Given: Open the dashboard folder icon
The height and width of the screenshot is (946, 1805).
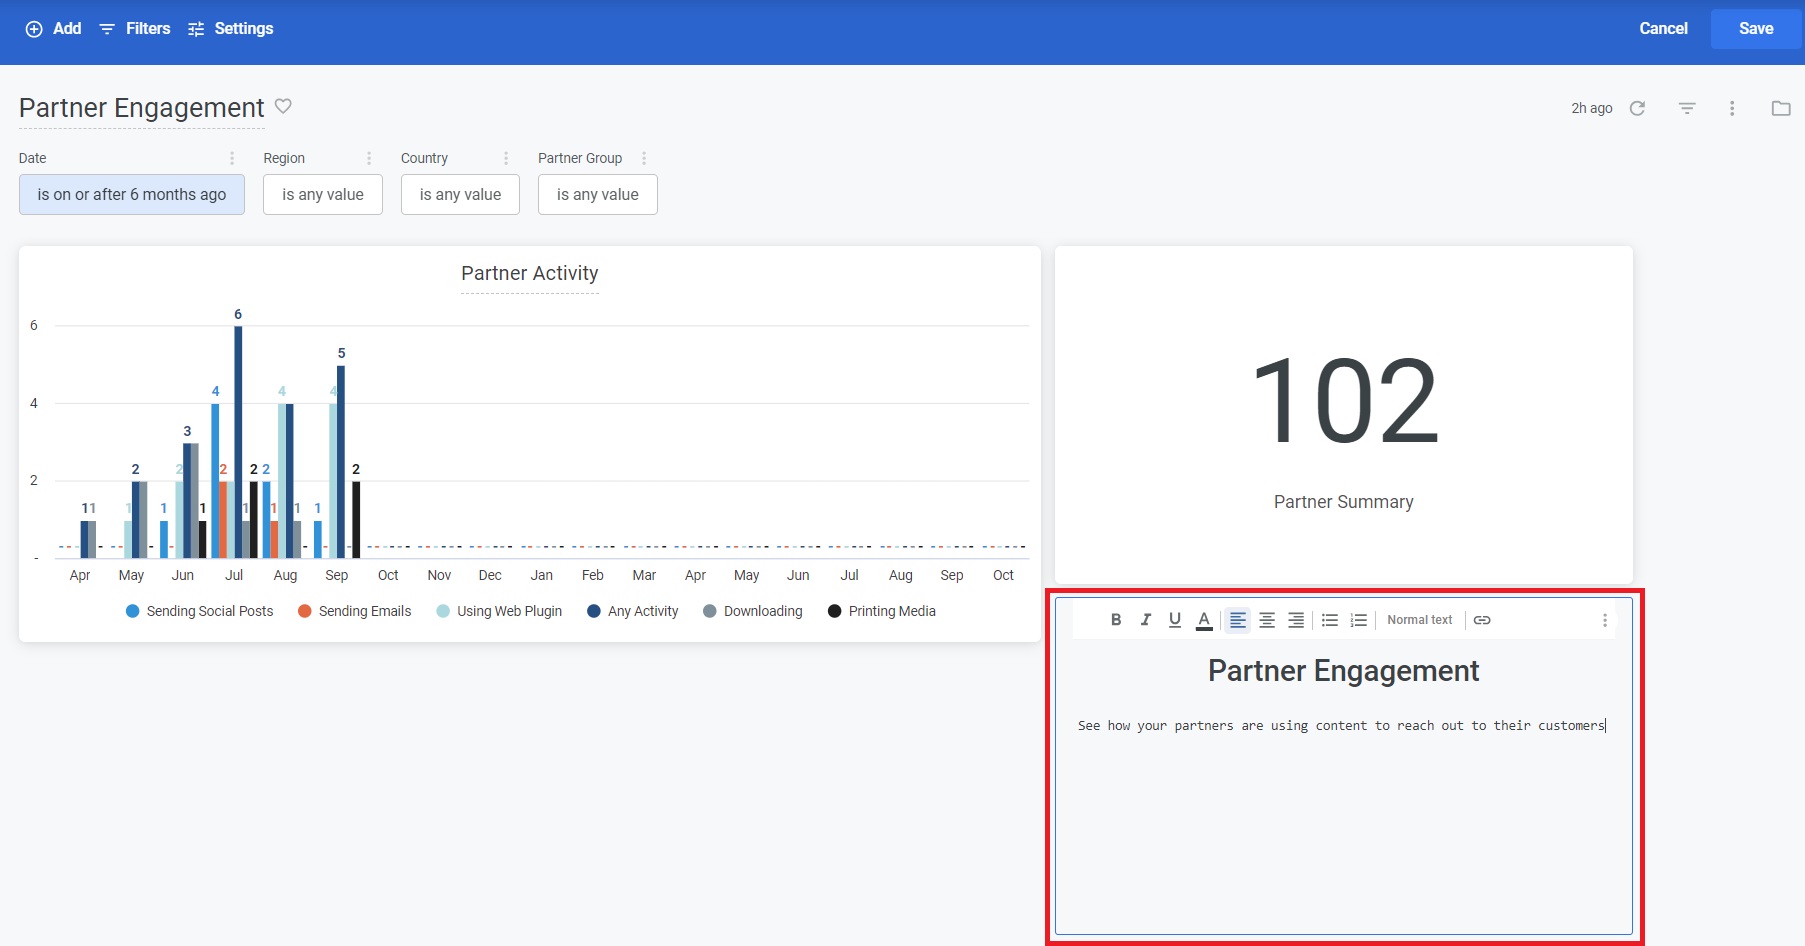Looking at the screenshot, I should (1781, 108).
